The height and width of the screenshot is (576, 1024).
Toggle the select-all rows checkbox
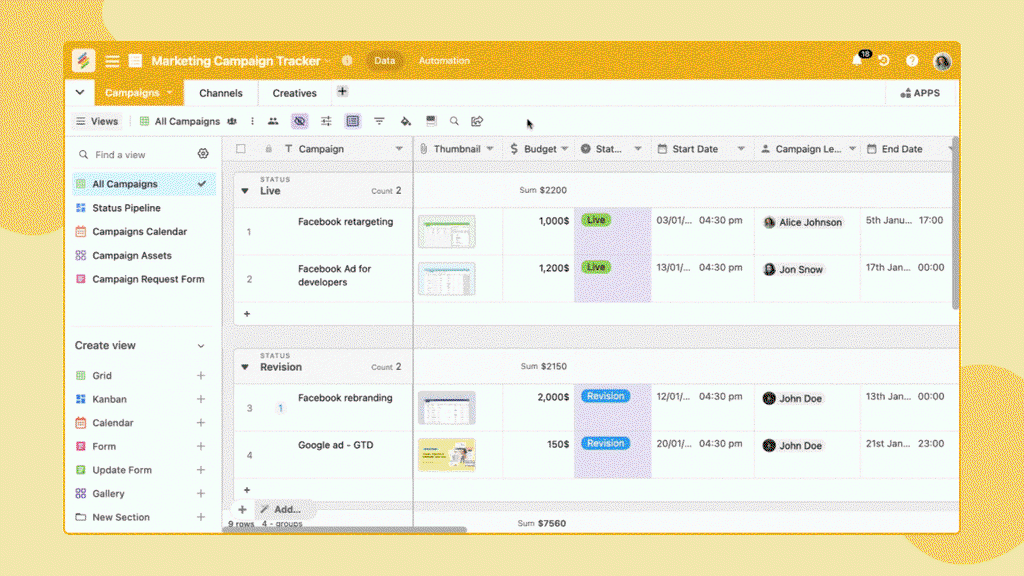(241, 149)
